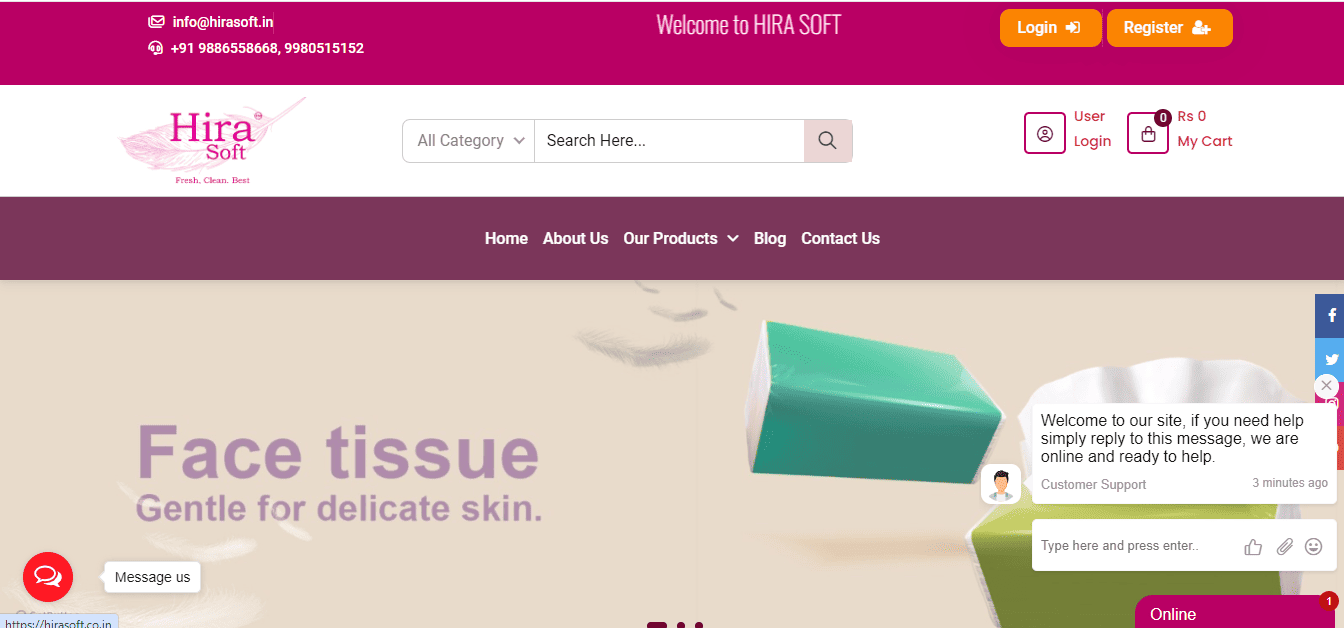The height and width of the screenshot is (628, 1344).
Task: Go to the About Us page
Action: point(575,238)
